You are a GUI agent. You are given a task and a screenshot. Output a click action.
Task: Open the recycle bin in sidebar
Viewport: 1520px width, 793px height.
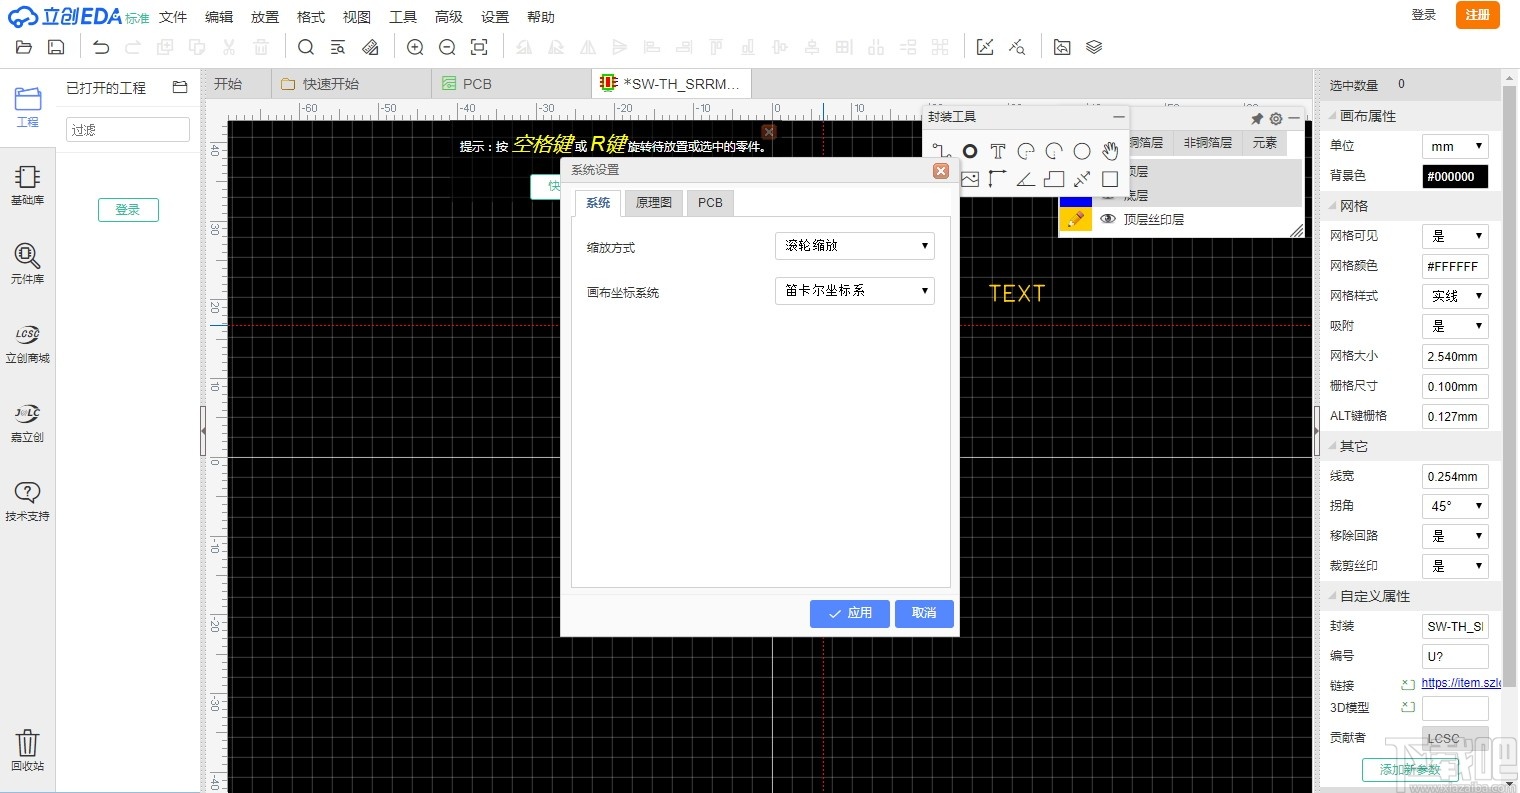(28, 751)
